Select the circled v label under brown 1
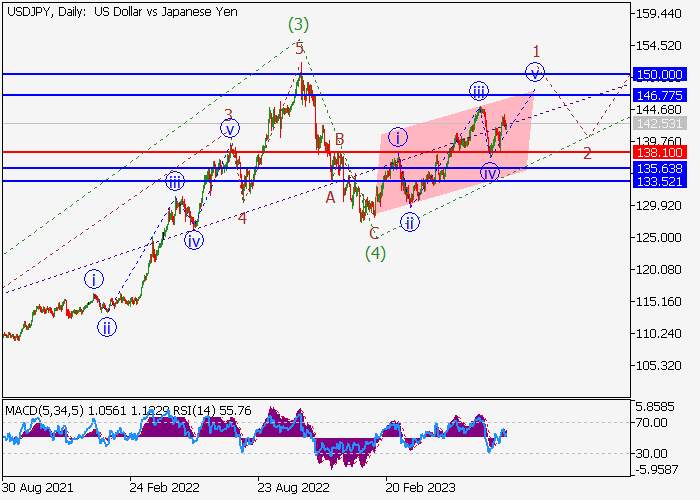Viewport: 700px width, 500px height. coord(535,72)
